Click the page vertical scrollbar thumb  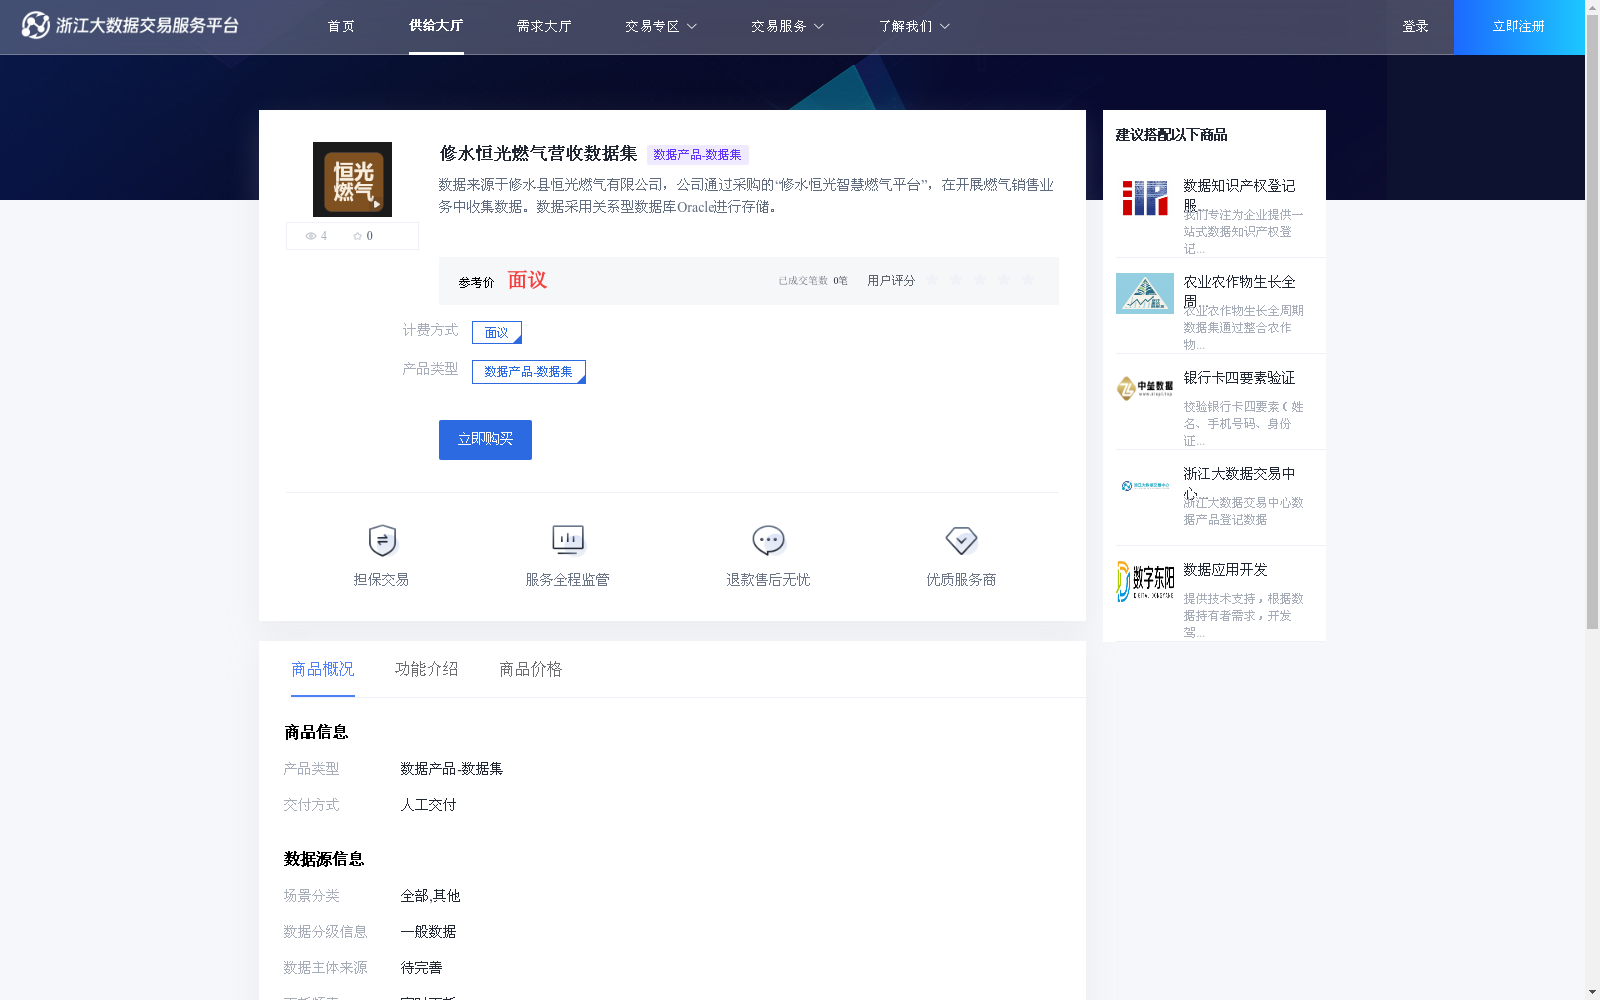(1592, 321)
